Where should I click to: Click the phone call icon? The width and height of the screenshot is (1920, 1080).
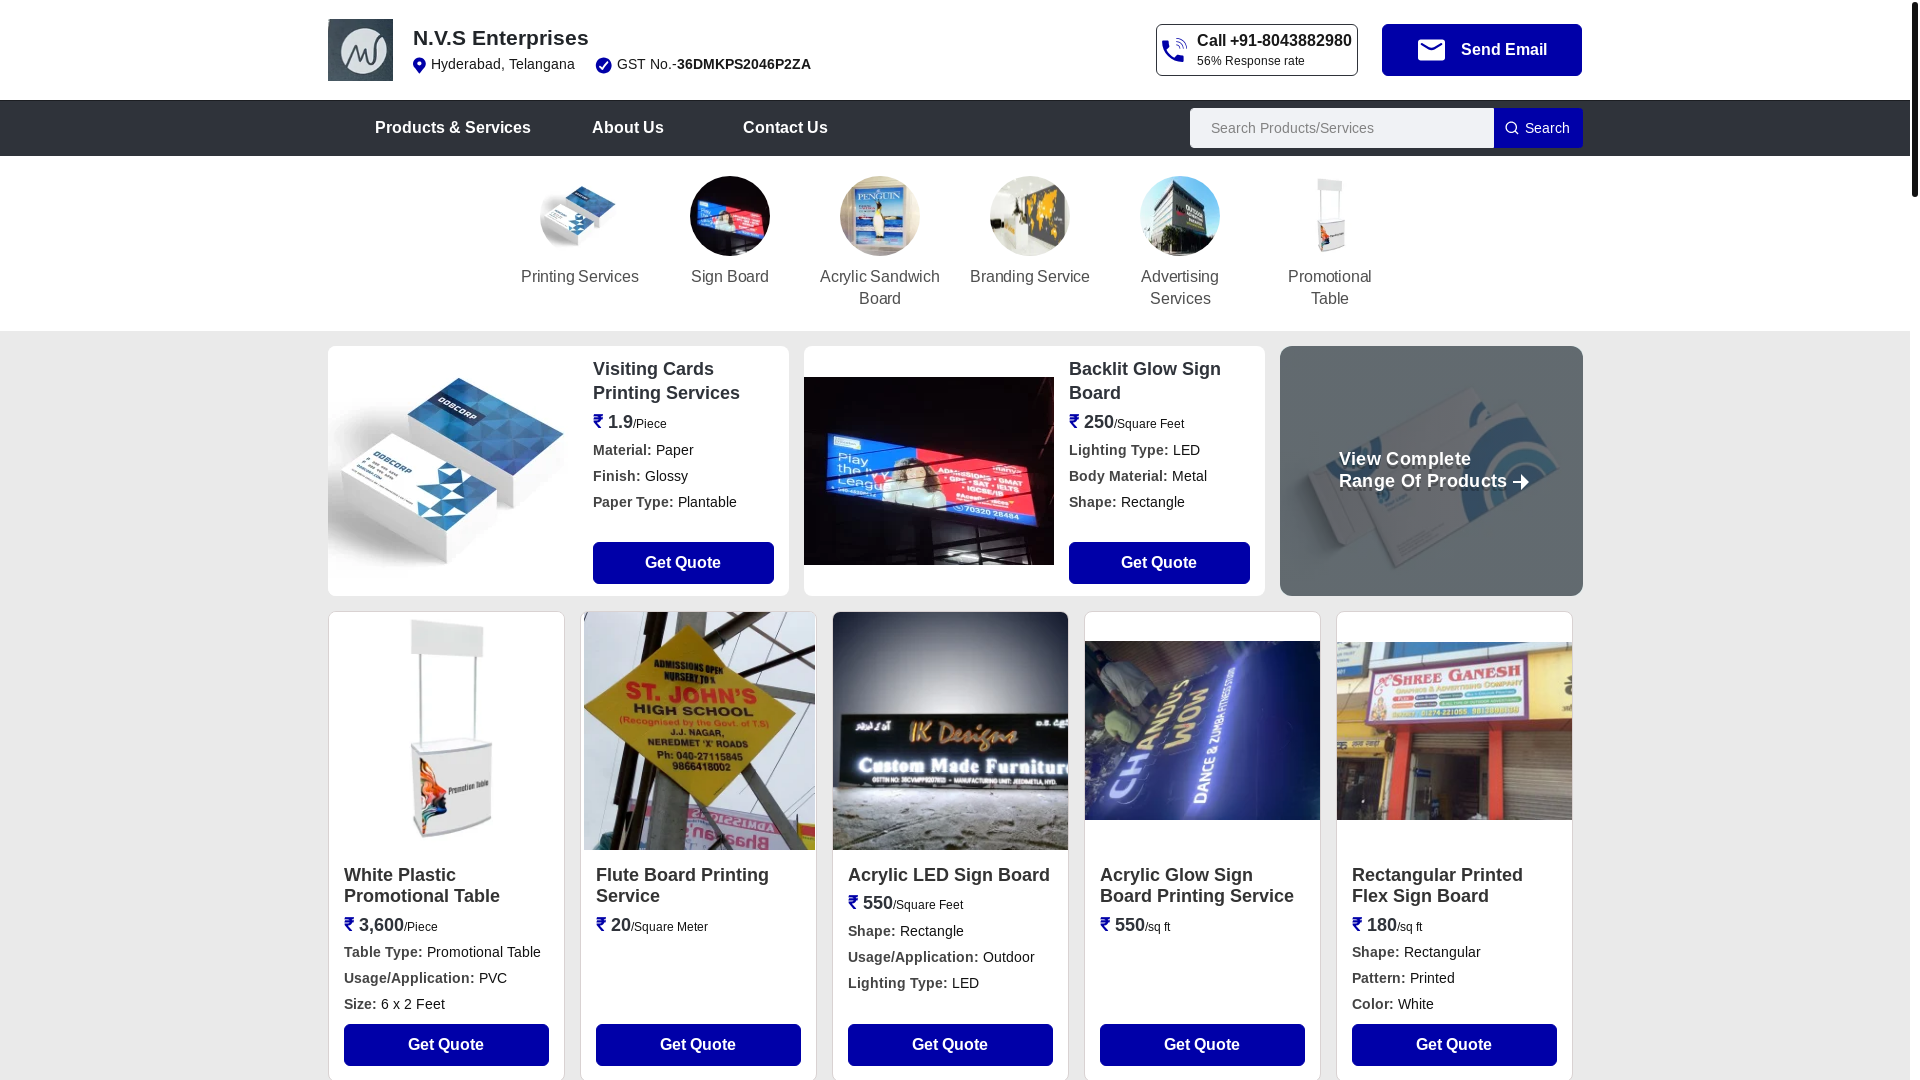point(1174,50)
